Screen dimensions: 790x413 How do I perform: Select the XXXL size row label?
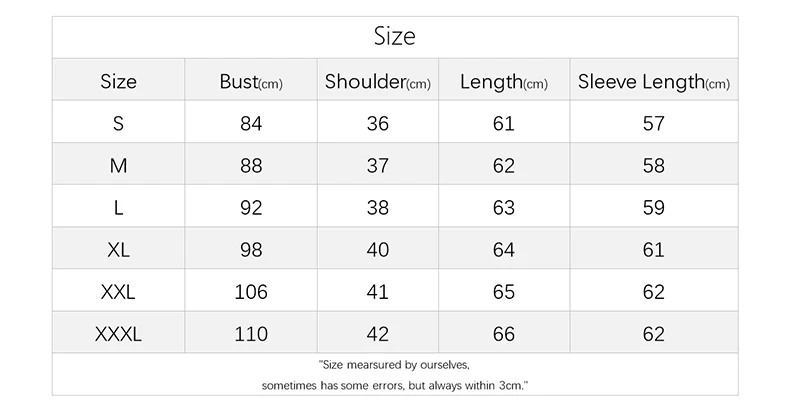pyautogui.click(x=118, y=334)
